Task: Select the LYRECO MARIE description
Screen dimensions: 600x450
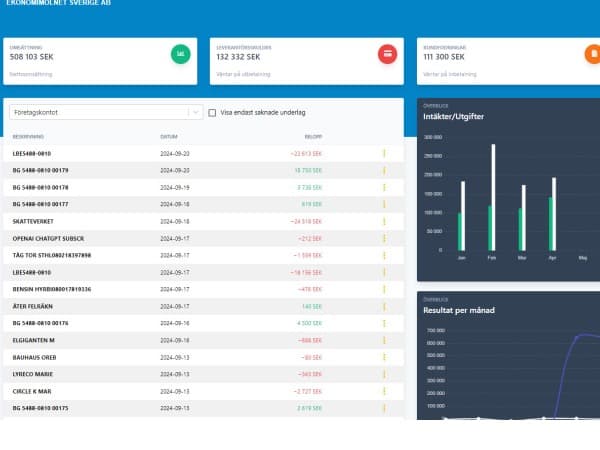Action: tap(33, 374)
